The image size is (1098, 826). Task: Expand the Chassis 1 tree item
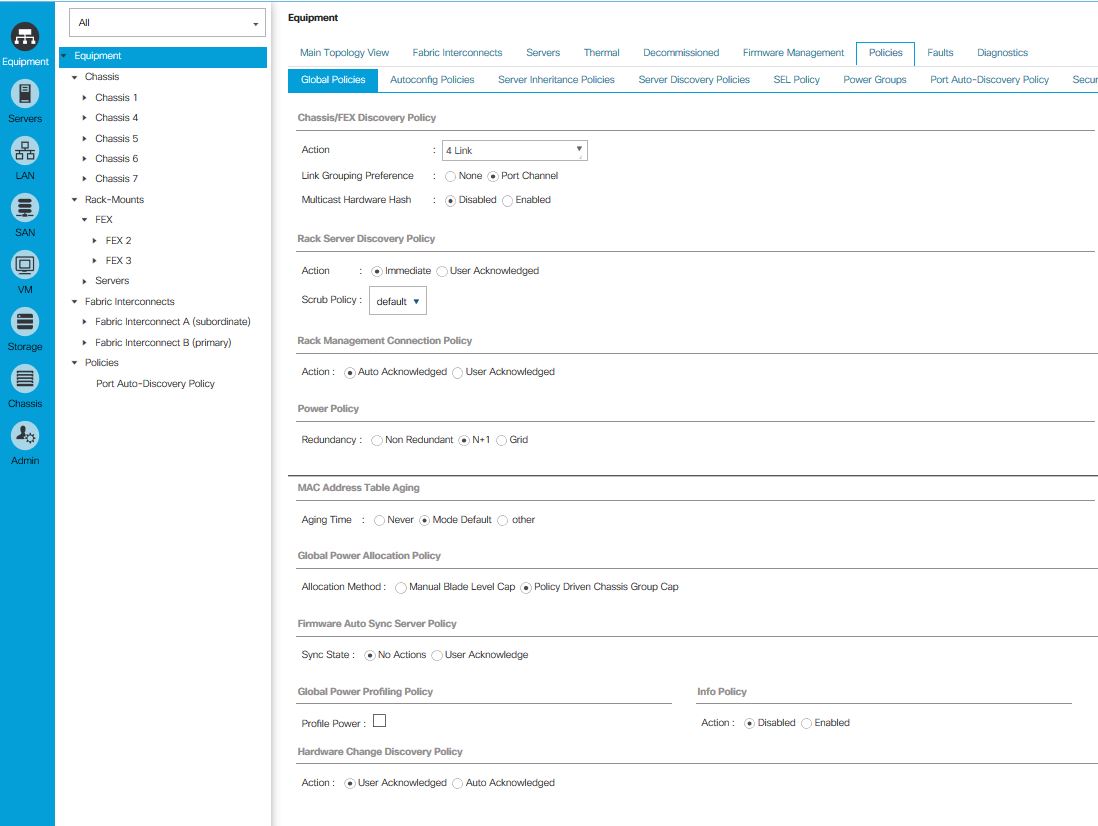click(84, 97)
